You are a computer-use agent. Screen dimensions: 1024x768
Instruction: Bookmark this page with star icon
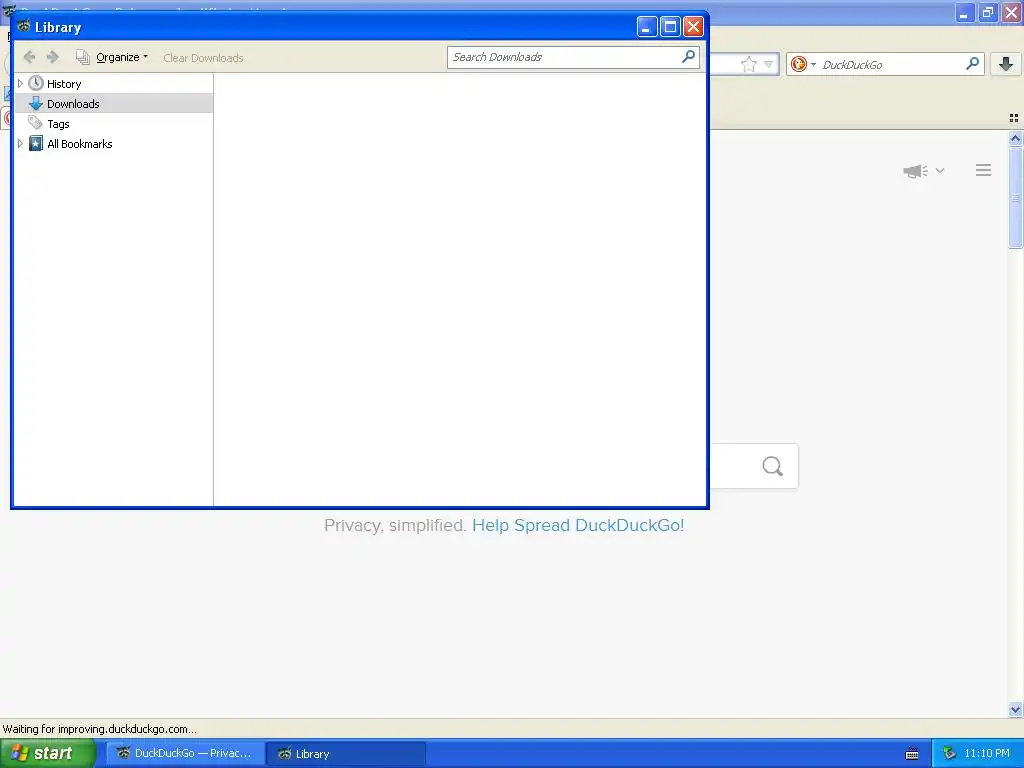[748, 64]
